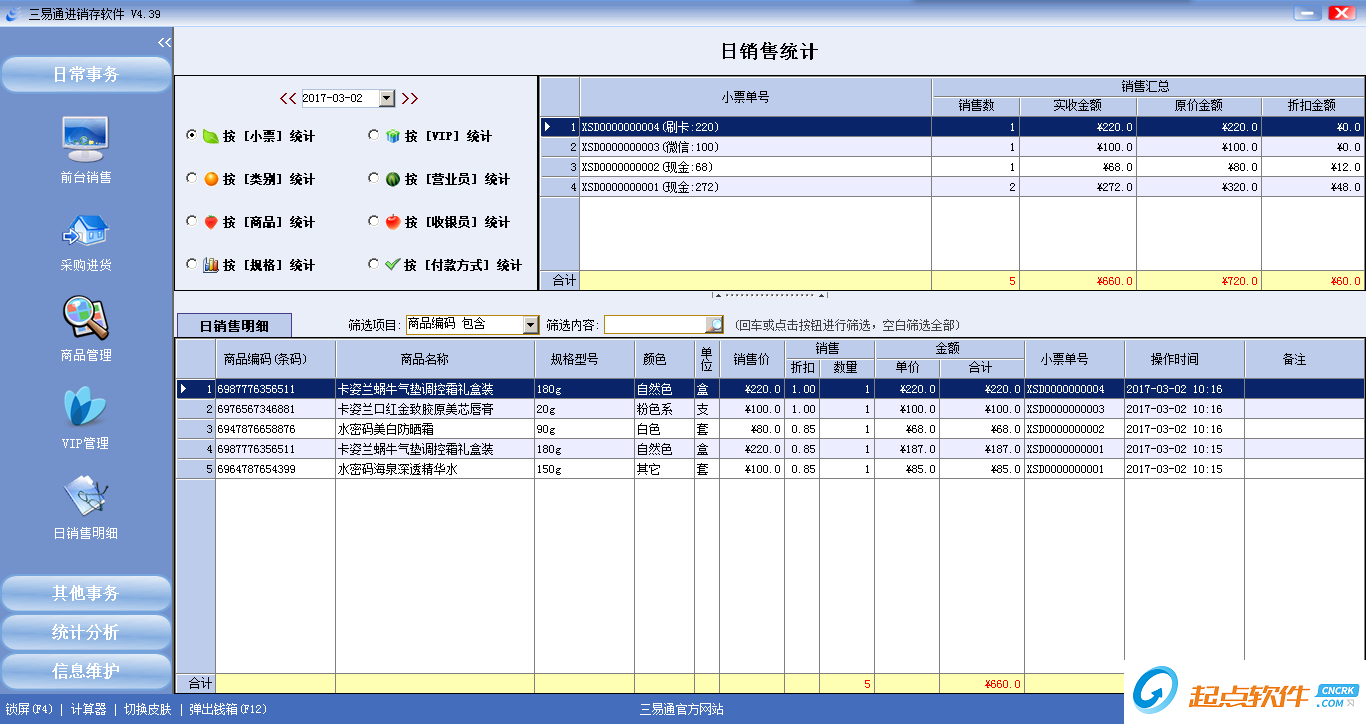Switch to the 日销售明细 tab

235,326
